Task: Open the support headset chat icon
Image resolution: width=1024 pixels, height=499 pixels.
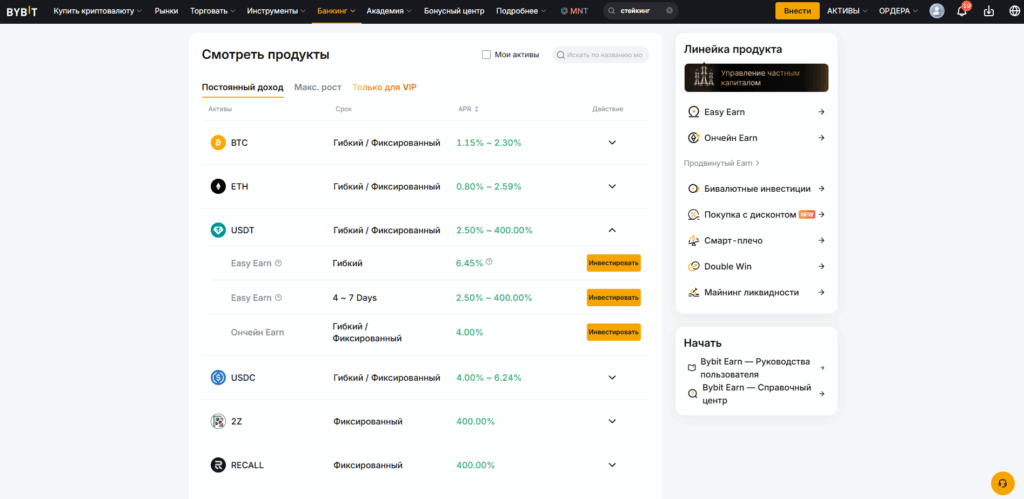Action: coord(1002,482)
